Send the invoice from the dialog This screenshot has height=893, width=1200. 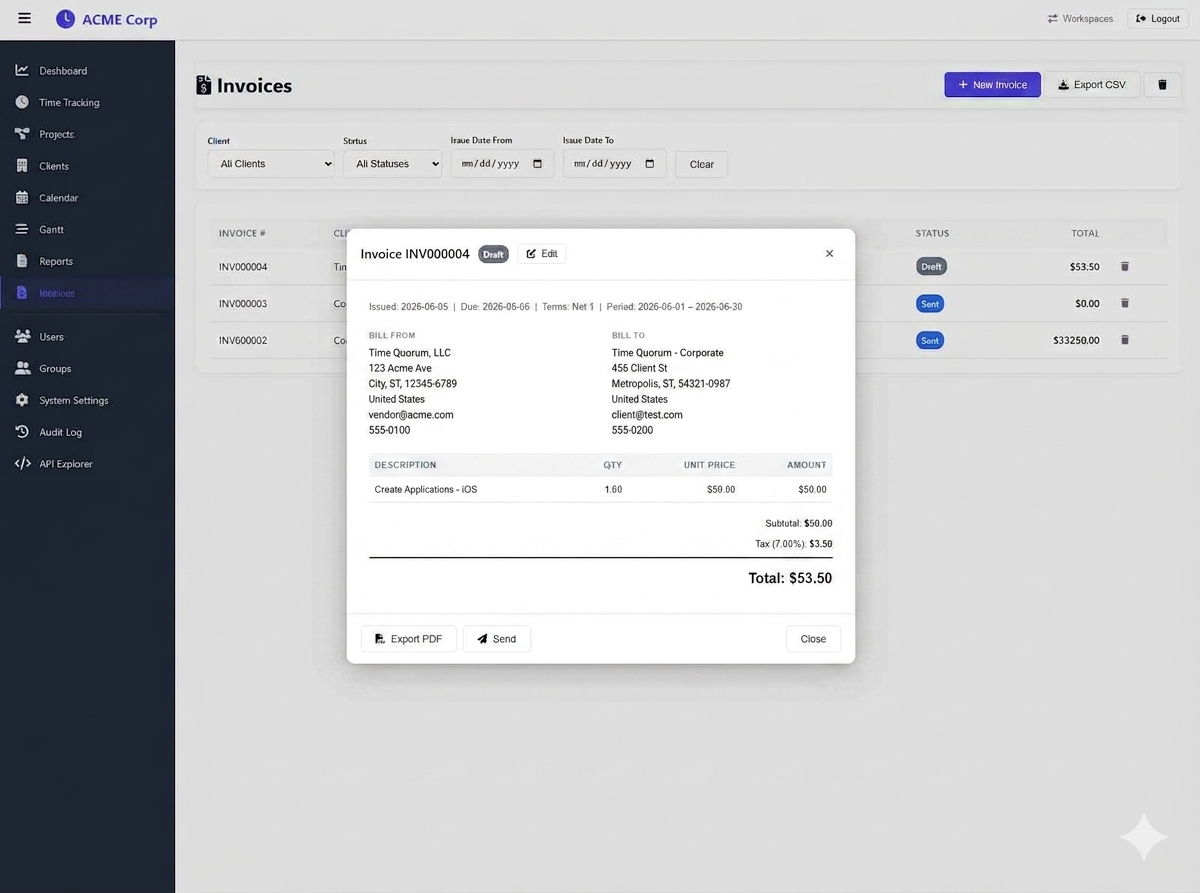[x=497, y=639]
